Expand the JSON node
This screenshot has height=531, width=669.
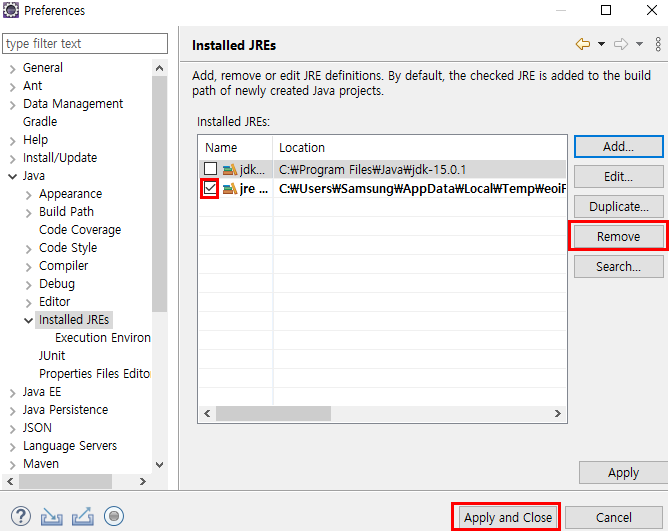(12, 428)
